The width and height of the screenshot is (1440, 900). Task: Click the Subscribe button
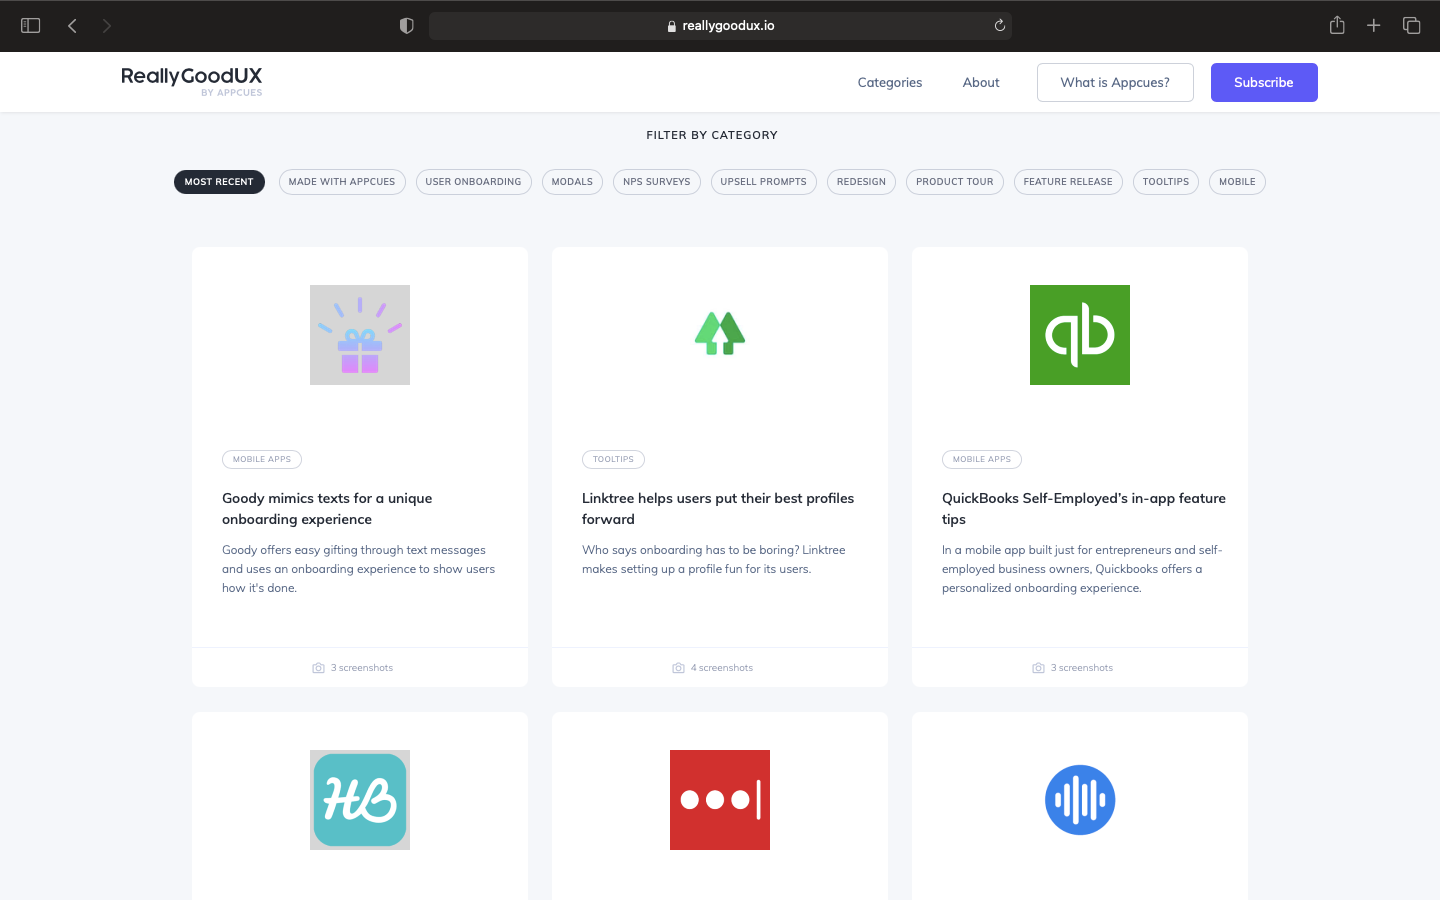click(x=1264, y=82)
